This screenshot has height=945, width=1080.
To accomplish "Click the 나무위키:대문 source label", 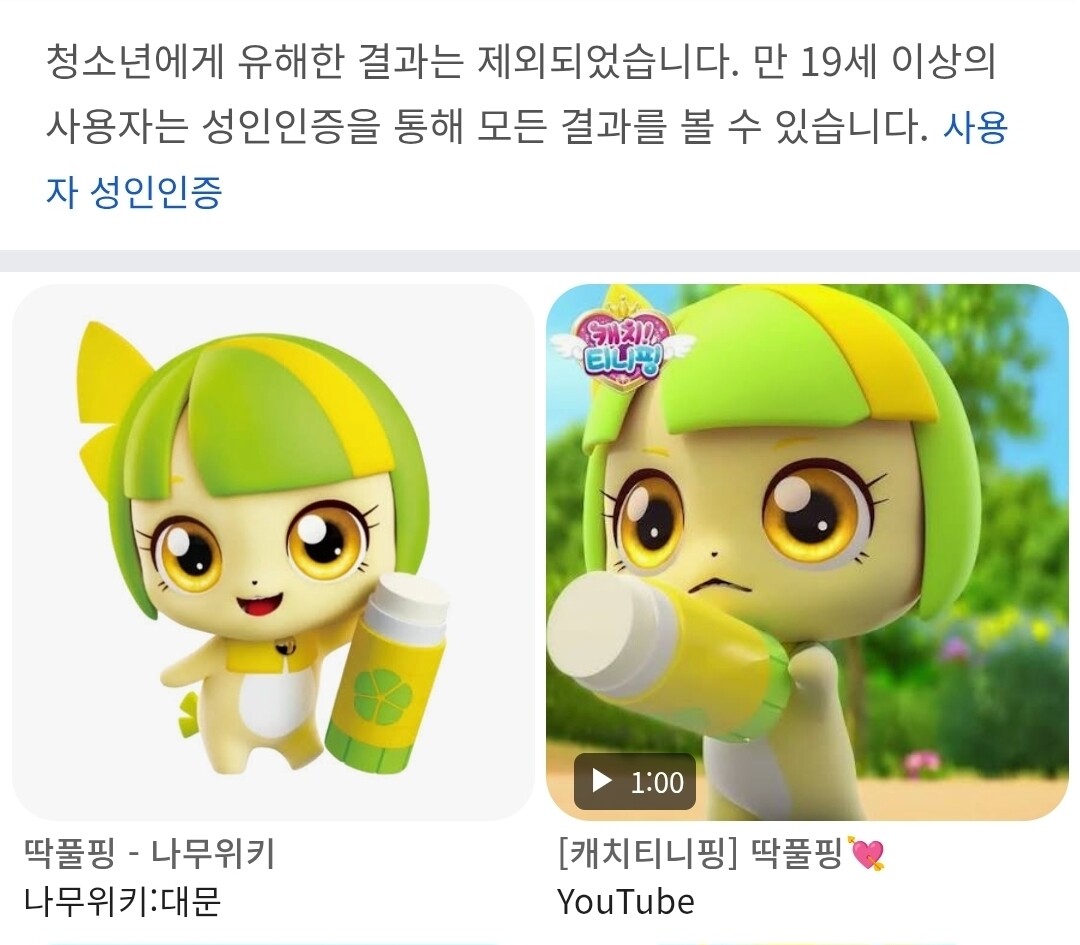I will 122,901.
